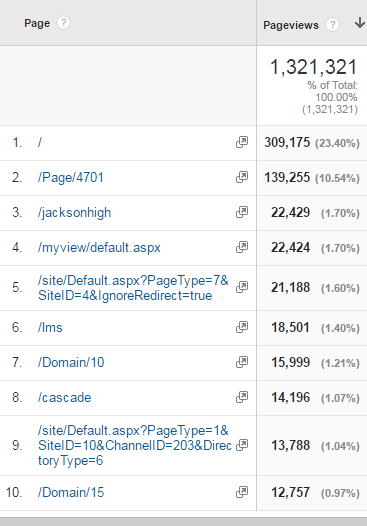Open the /jacksonhigh page link
This screenshot has height=526, width=367.
coord(74,213)
